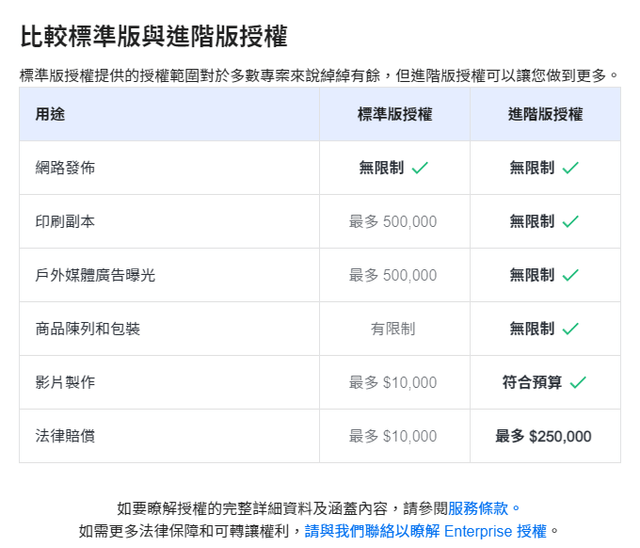
Task: Click the 商品陳列和包裝 row label
Action: point(87,328)
